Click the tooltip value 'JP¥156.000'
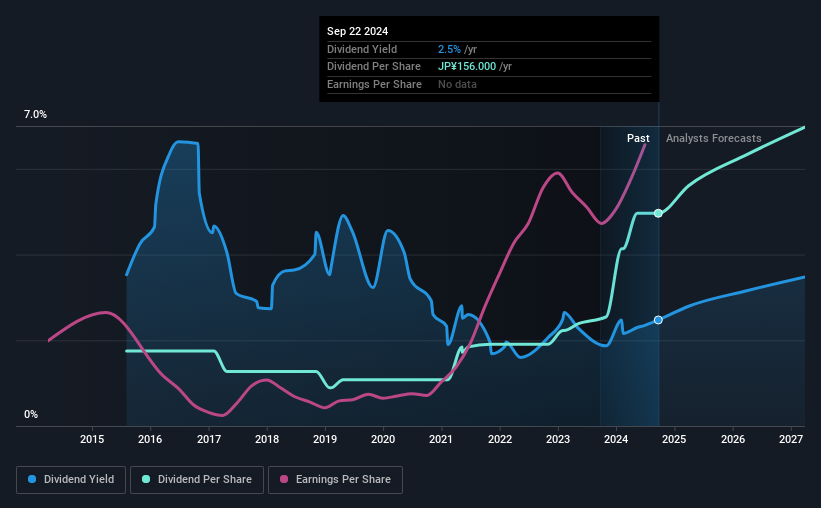 coord(467,67)
